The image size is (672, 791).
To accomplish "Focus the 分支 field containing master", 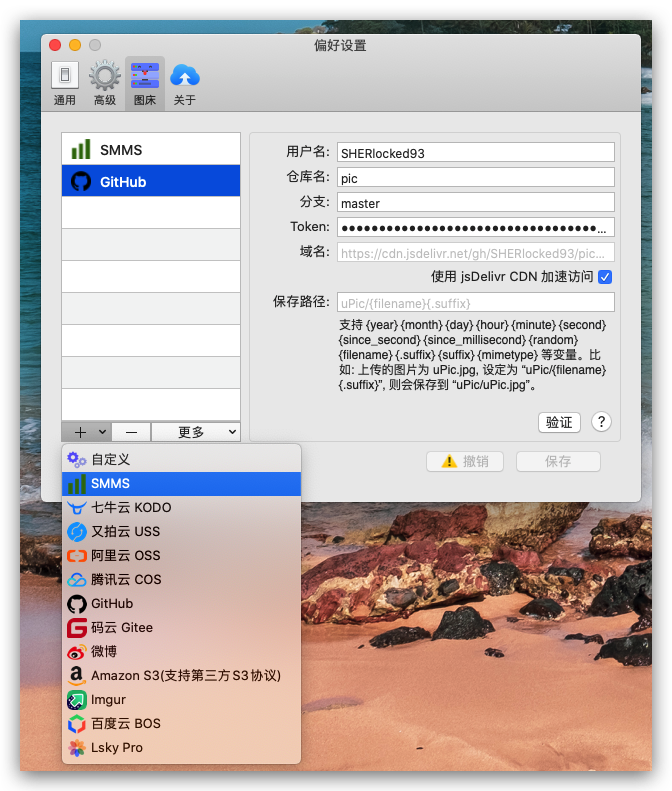I will click(476, 203).
